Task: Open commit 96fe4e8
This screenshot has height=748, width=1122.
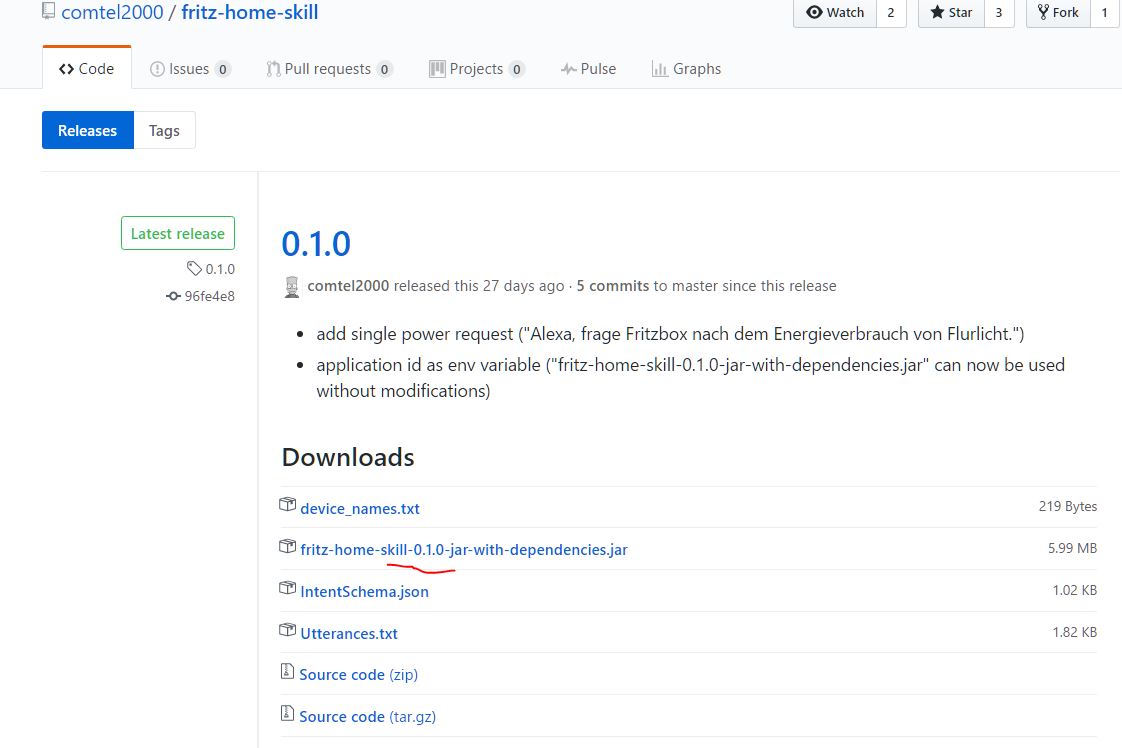Action: click(209, 296)
